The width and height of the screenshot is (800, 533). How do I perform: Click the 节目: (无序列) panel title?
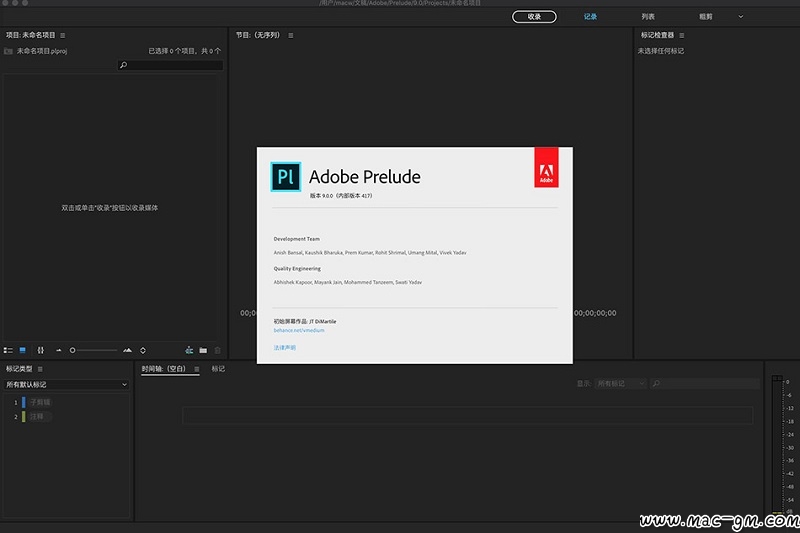coord(258,35)
